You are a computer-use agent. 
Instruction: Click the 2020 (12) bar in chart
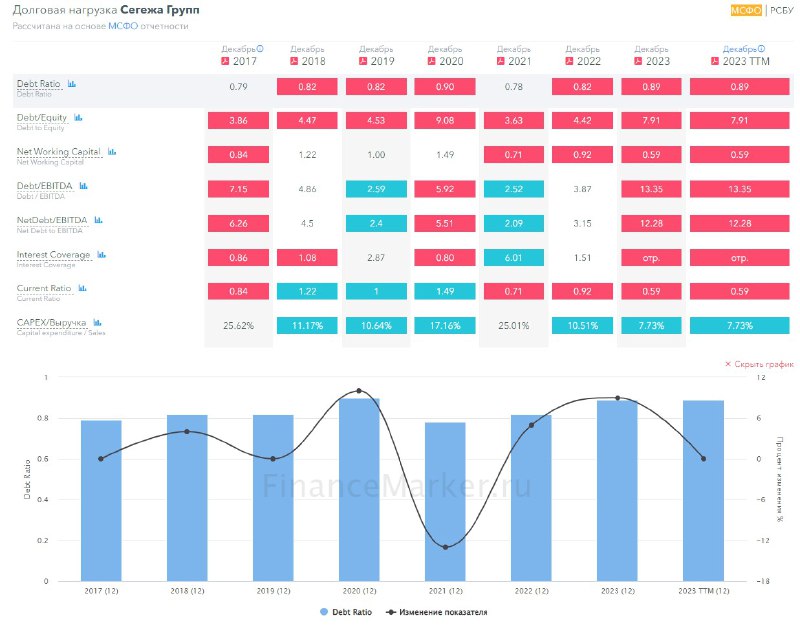click(359, 489)
